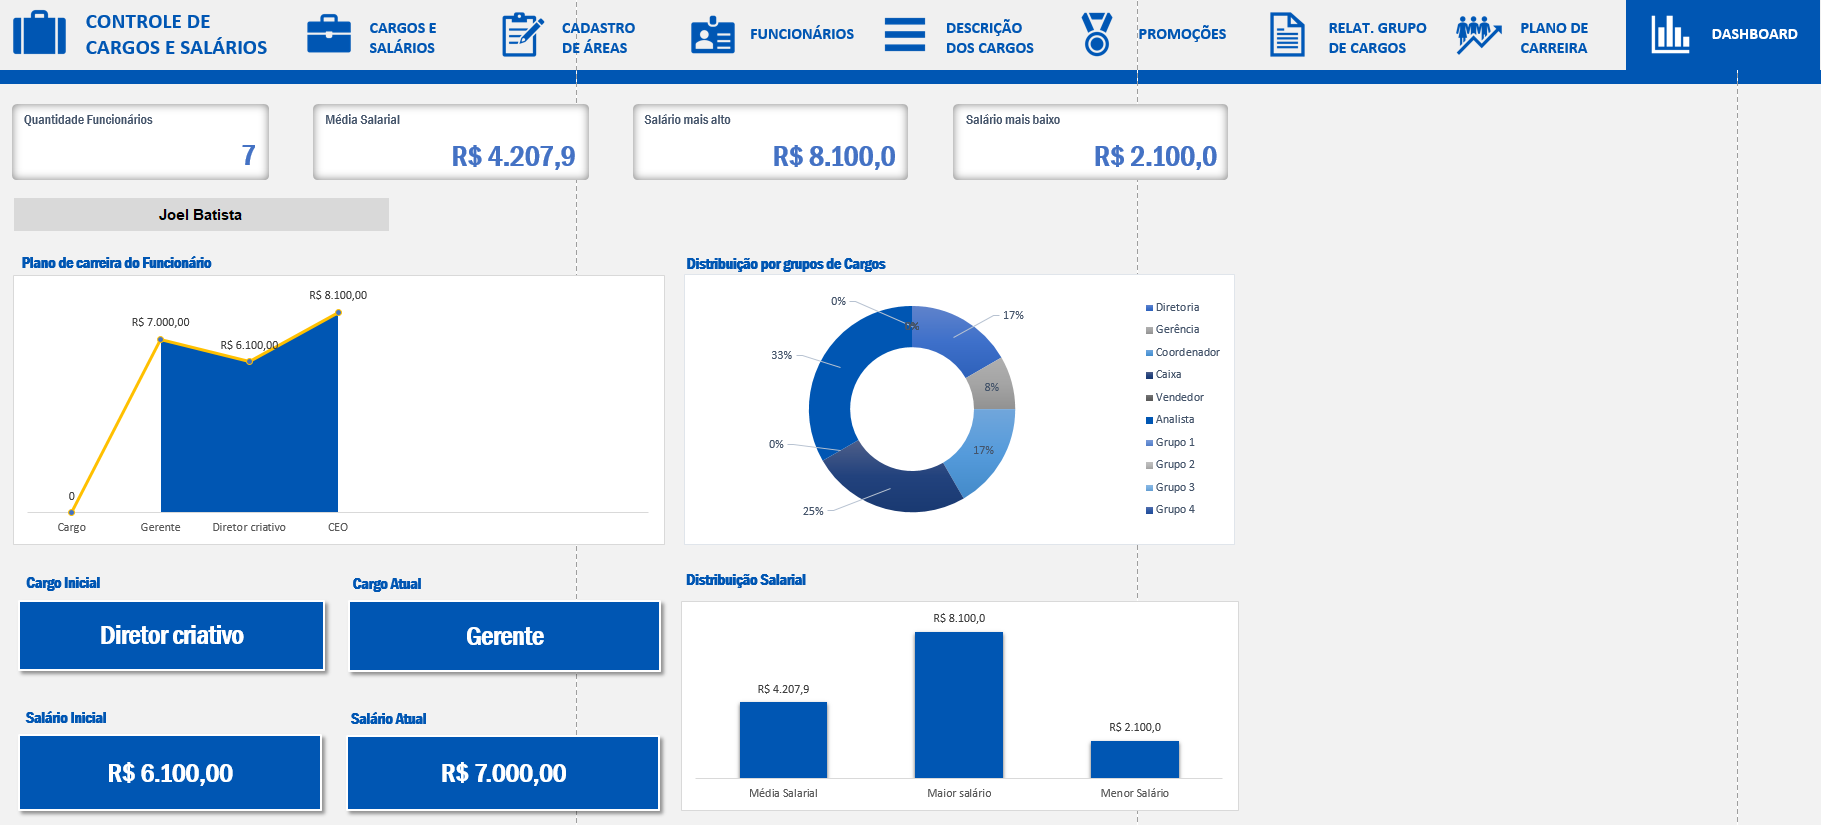Select the Grupo 4 legend color swatch
The width and height of the screenshot is (1821, 825).
[x=1149, y=510]
